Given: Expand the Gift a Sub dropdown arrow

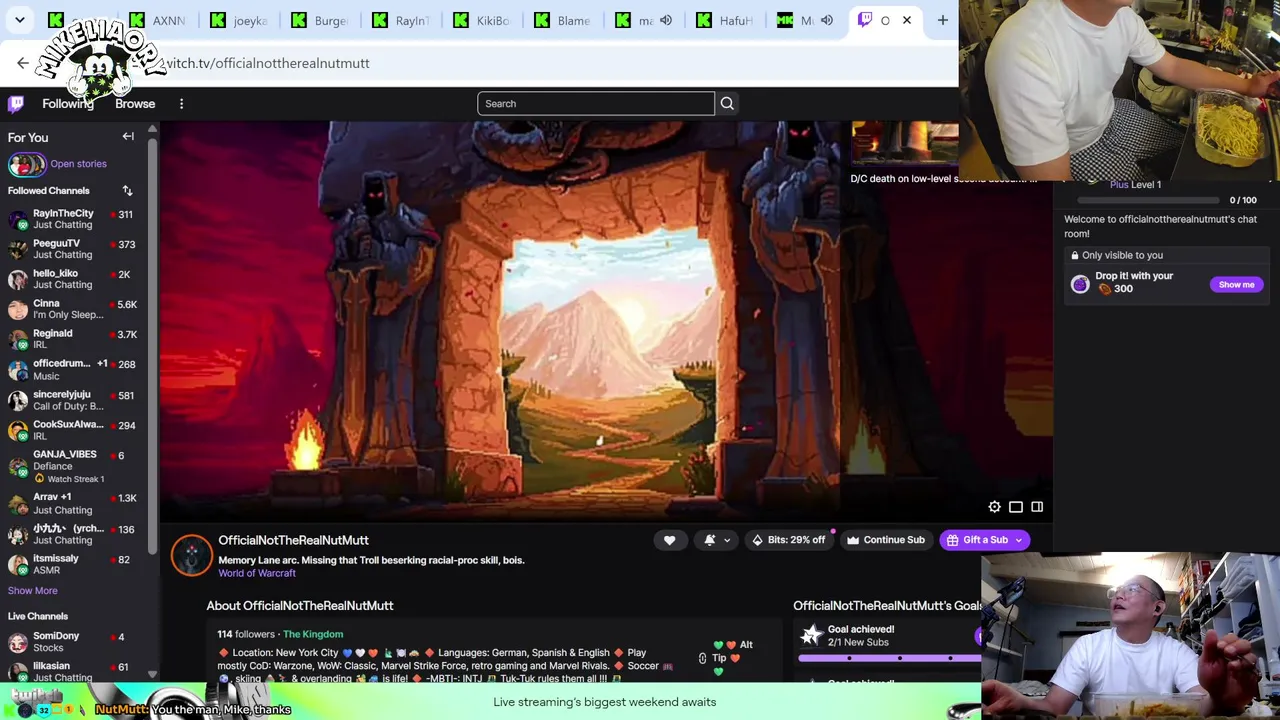Looking at the screenshot, I should tap(1019, 540).
